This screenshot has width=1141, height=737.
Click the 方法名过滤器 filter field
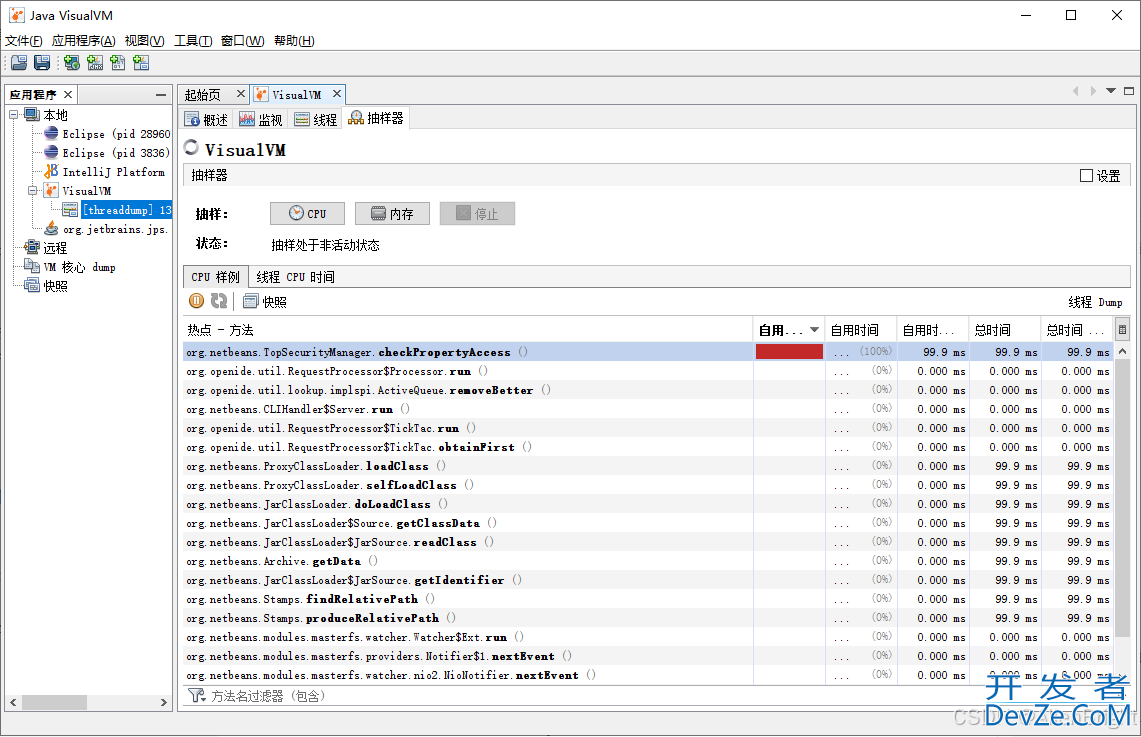[582, 696]
